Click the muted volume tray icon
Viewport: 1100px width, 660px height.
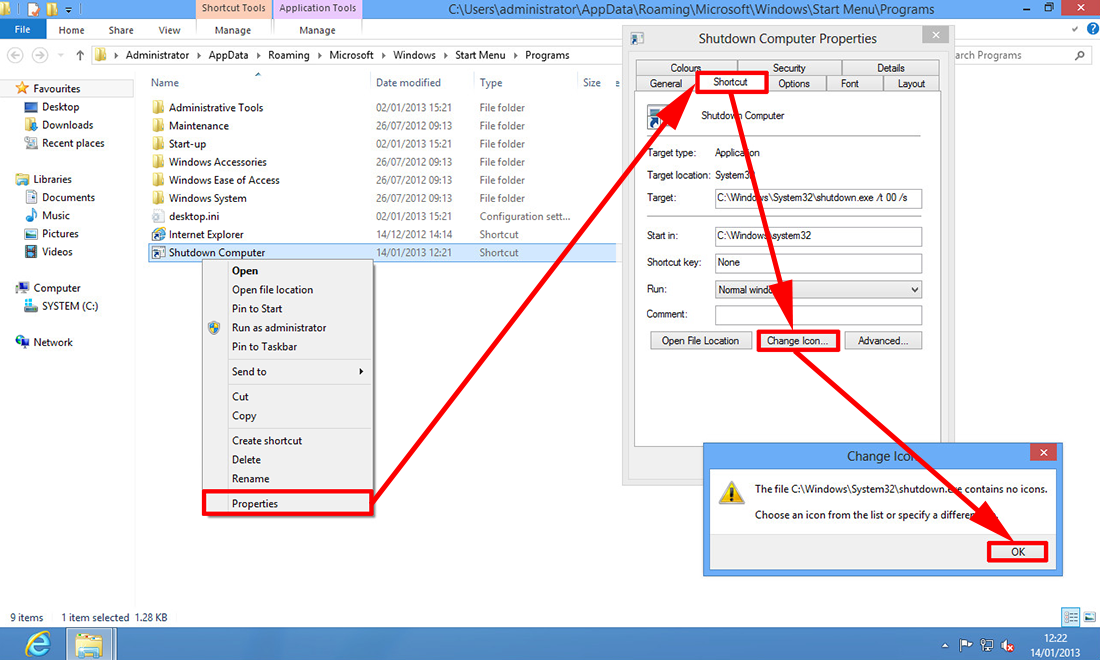(1007, 645)
